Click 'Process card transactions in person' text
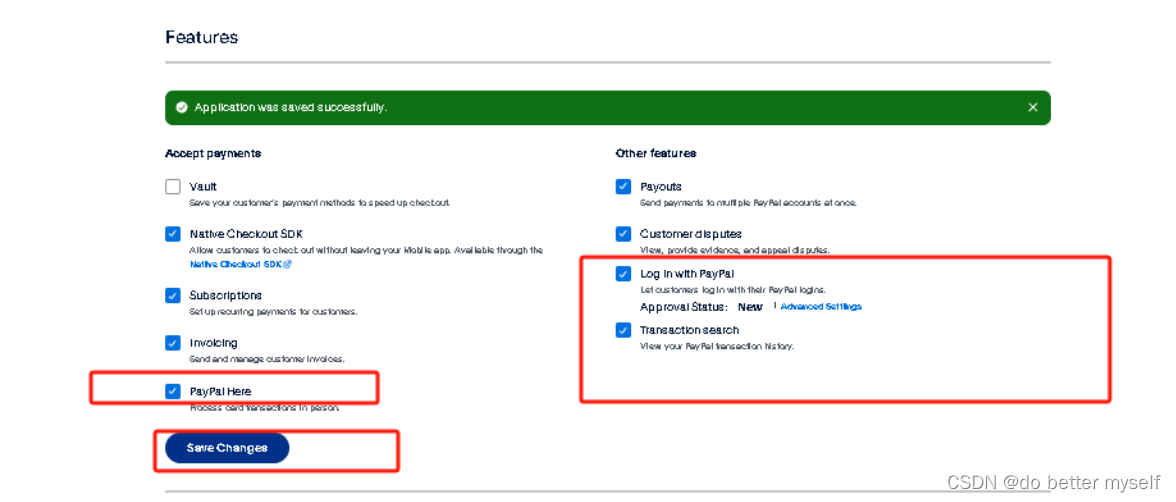Viewport: 1176px width, 502px height. [x=265, y=407]
